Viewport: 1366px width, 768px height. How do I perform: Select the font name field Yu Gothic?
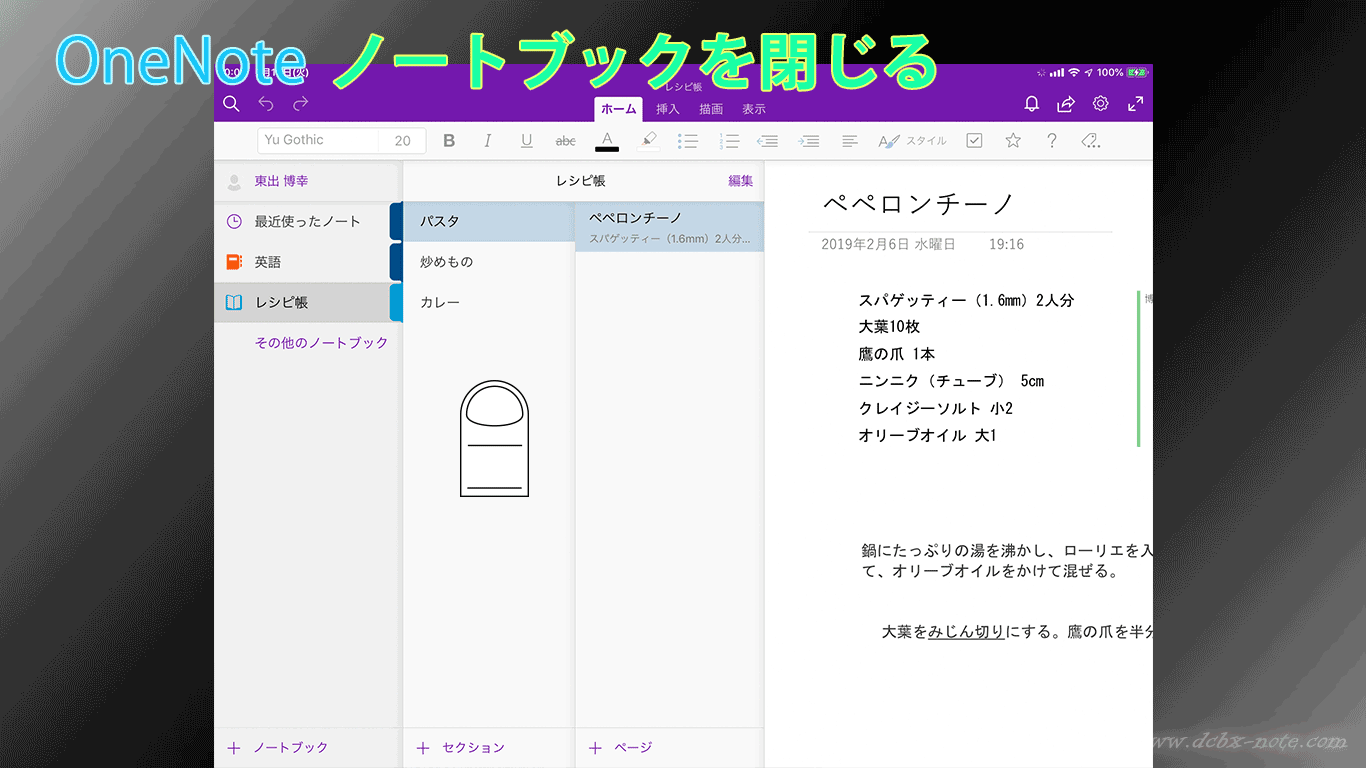pos(318,141)
